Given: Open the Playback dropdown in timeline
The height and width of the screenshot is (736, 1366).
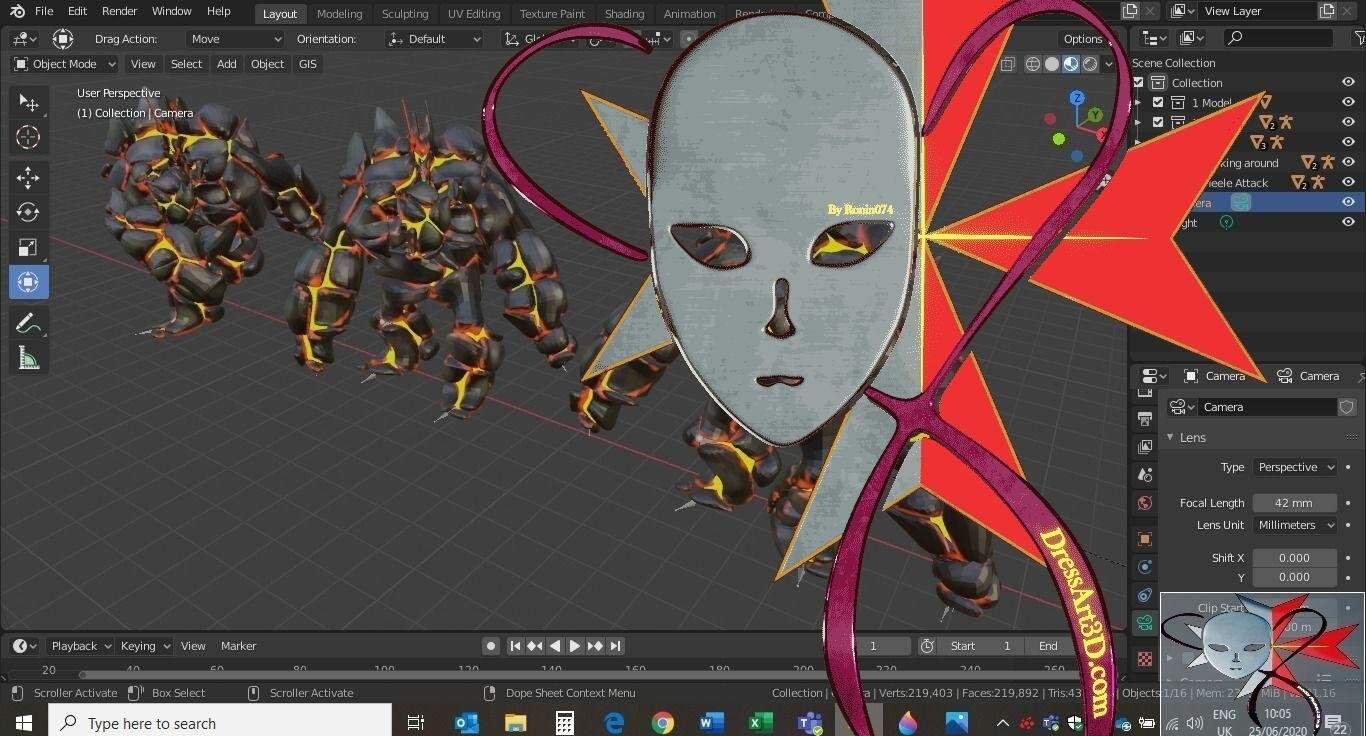Looking at the screenshot, I should point(79,646).
